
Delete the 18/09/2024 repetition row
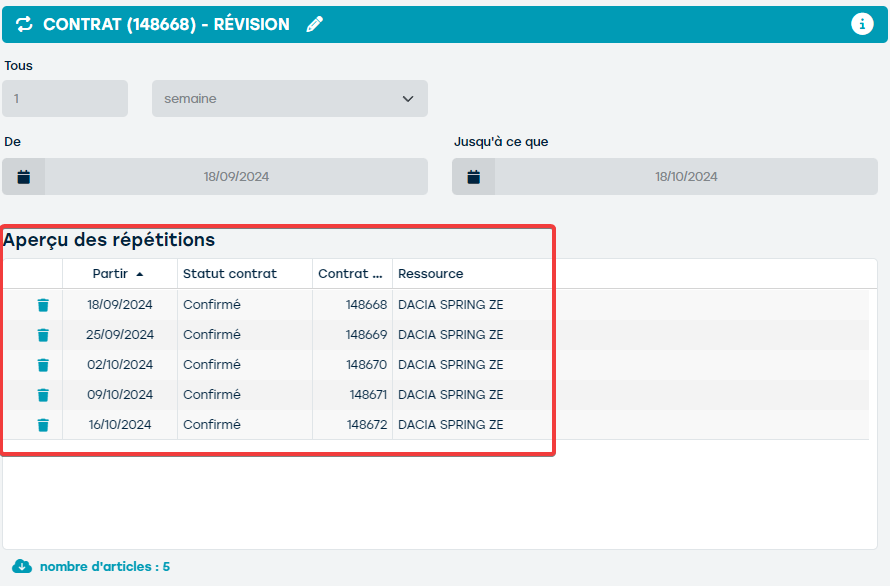pos(43,305)
